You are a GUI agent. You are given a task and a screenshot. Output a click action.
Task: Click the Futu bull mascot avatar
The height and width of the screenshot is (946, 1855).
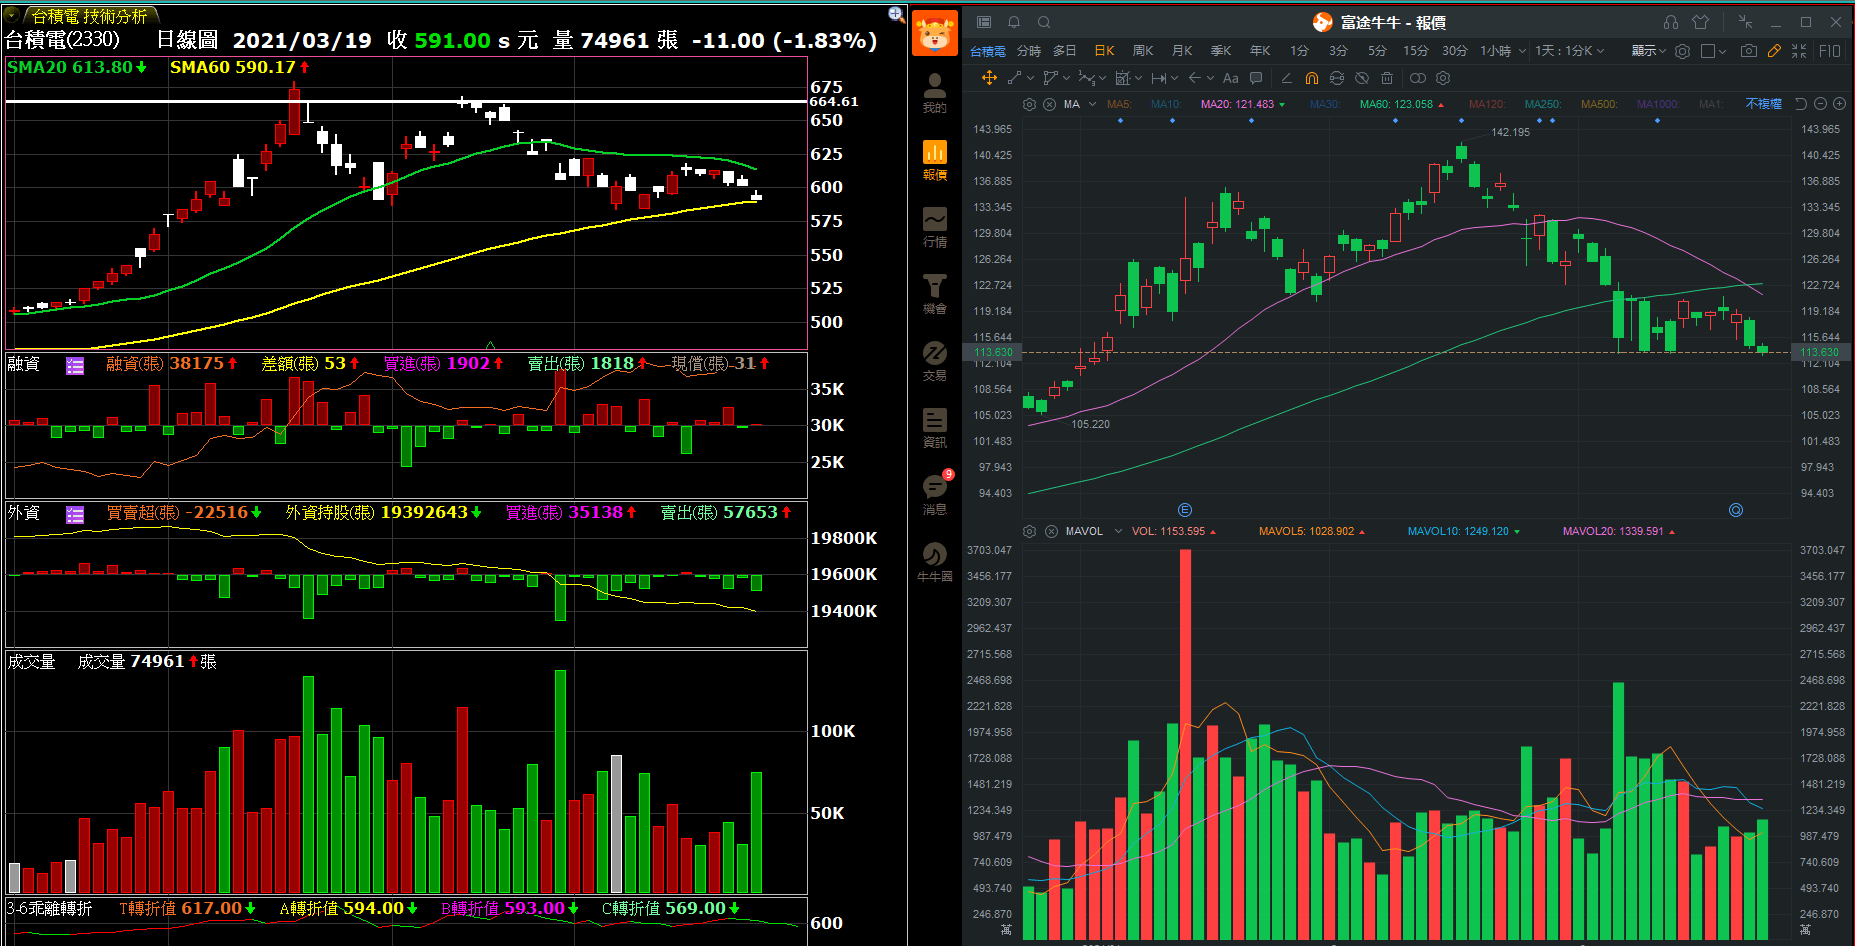click(x=935, y=33)
